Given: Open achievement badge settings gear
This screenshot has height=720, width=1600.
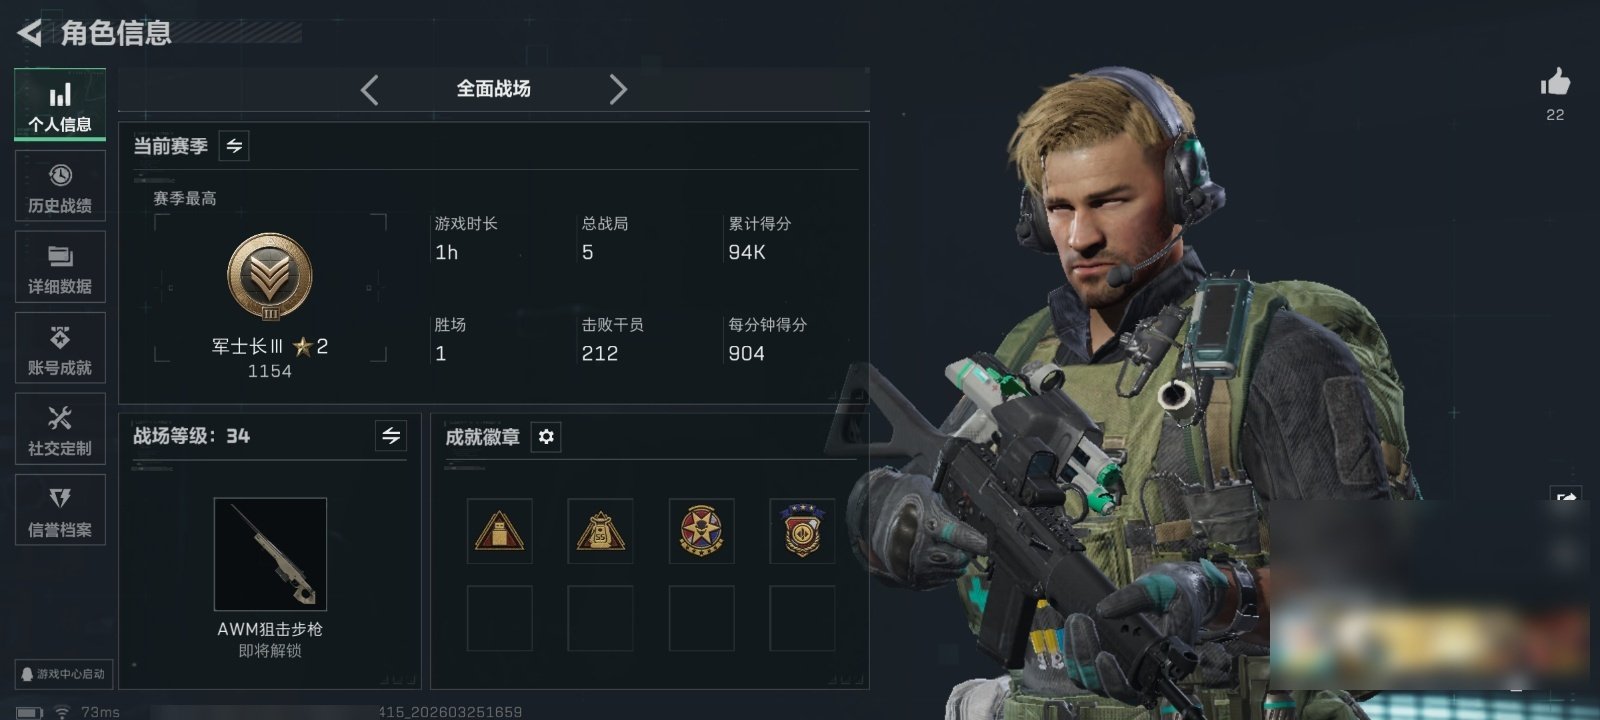Looking at the screenshot, I should 546,437.
